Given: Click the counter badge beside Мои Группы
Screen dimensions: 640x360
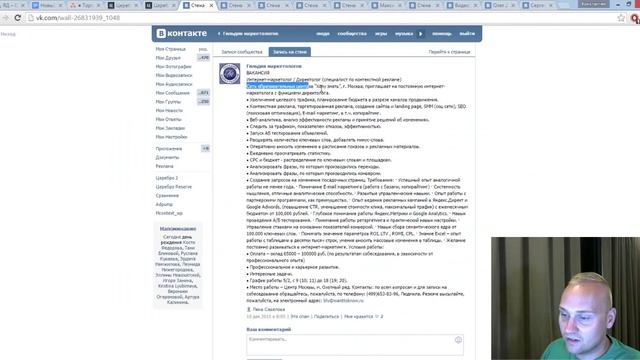Looking at the screenshot, I should pyautogui.click(x=203, y=102).
